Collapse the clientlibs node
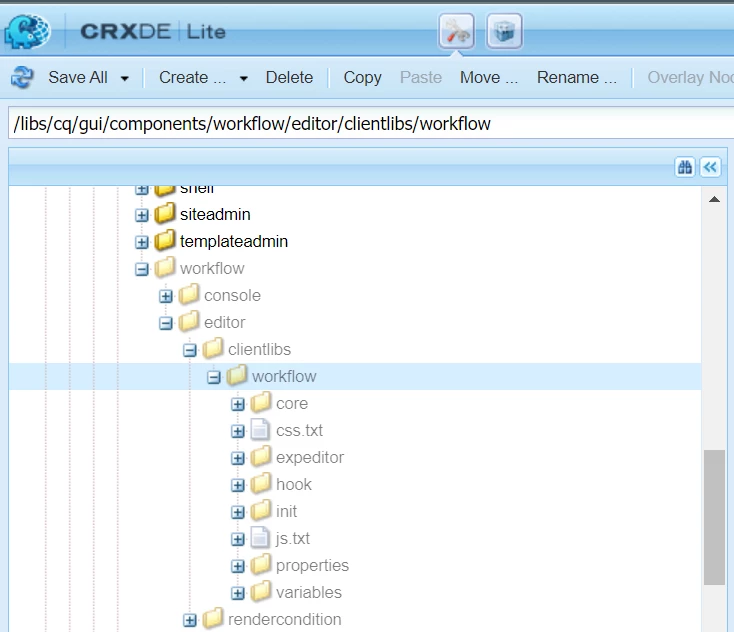Screen dimensions: 734x632 190,351
